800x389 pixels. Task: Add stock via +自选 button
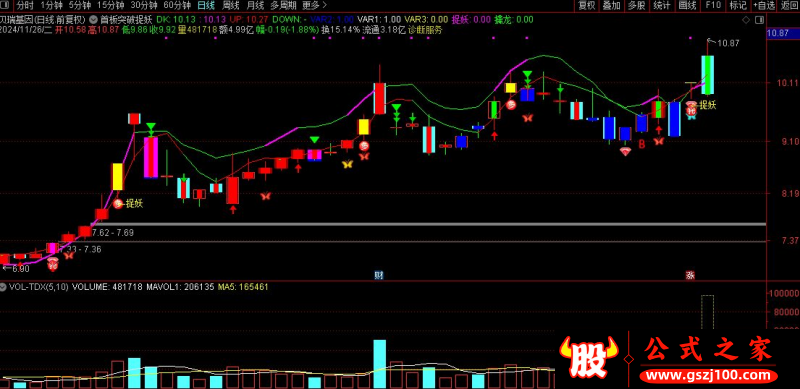764,6
